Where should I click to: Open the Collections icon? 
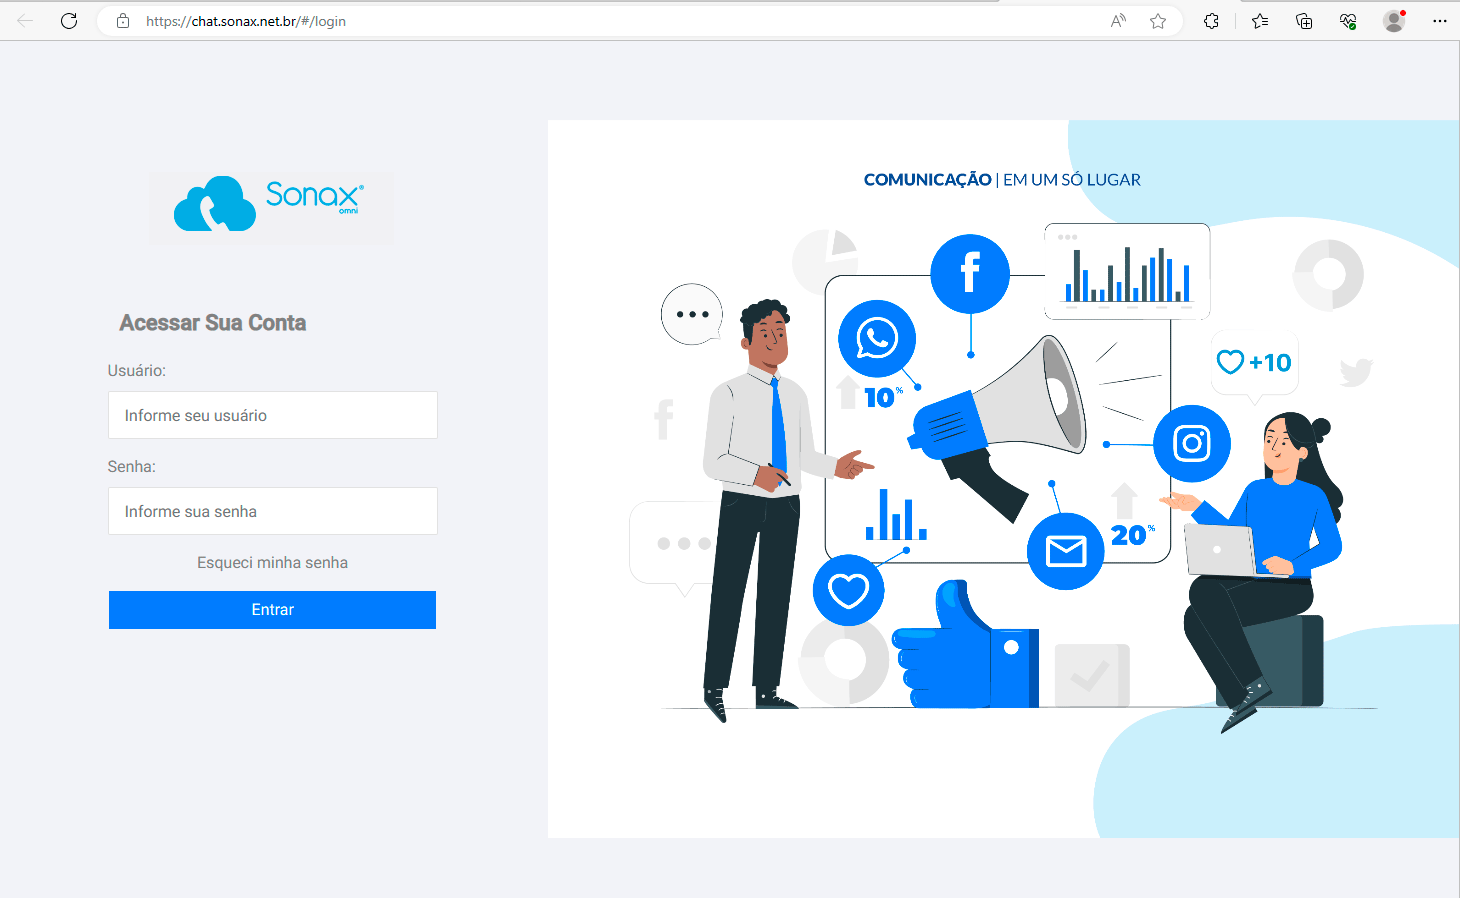[x=1304, y=21]
